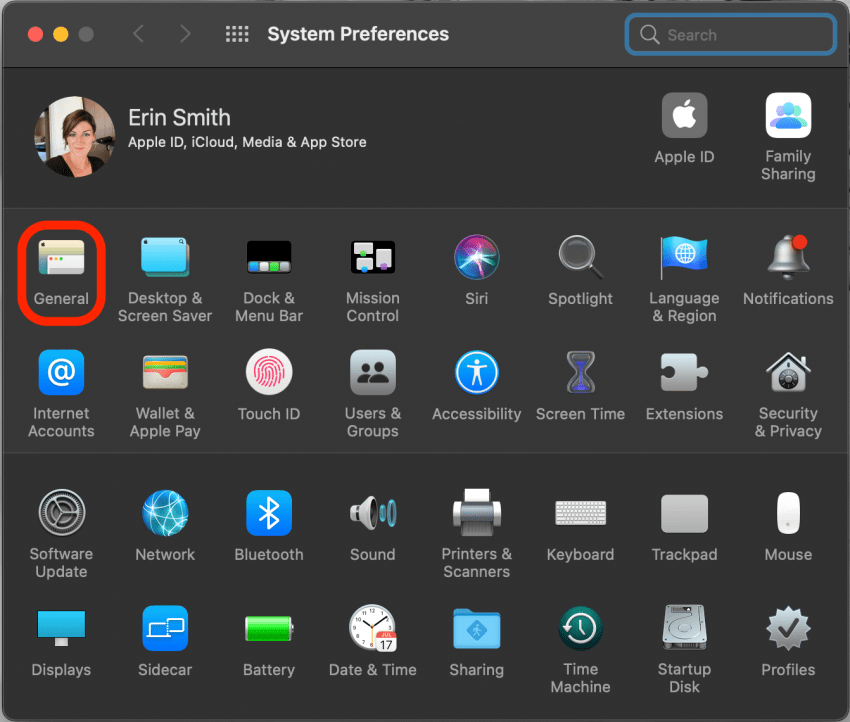This screenshot has width=850, height=722.
Task: Minimize the window with yellow button
Action: tap(61, 34)
